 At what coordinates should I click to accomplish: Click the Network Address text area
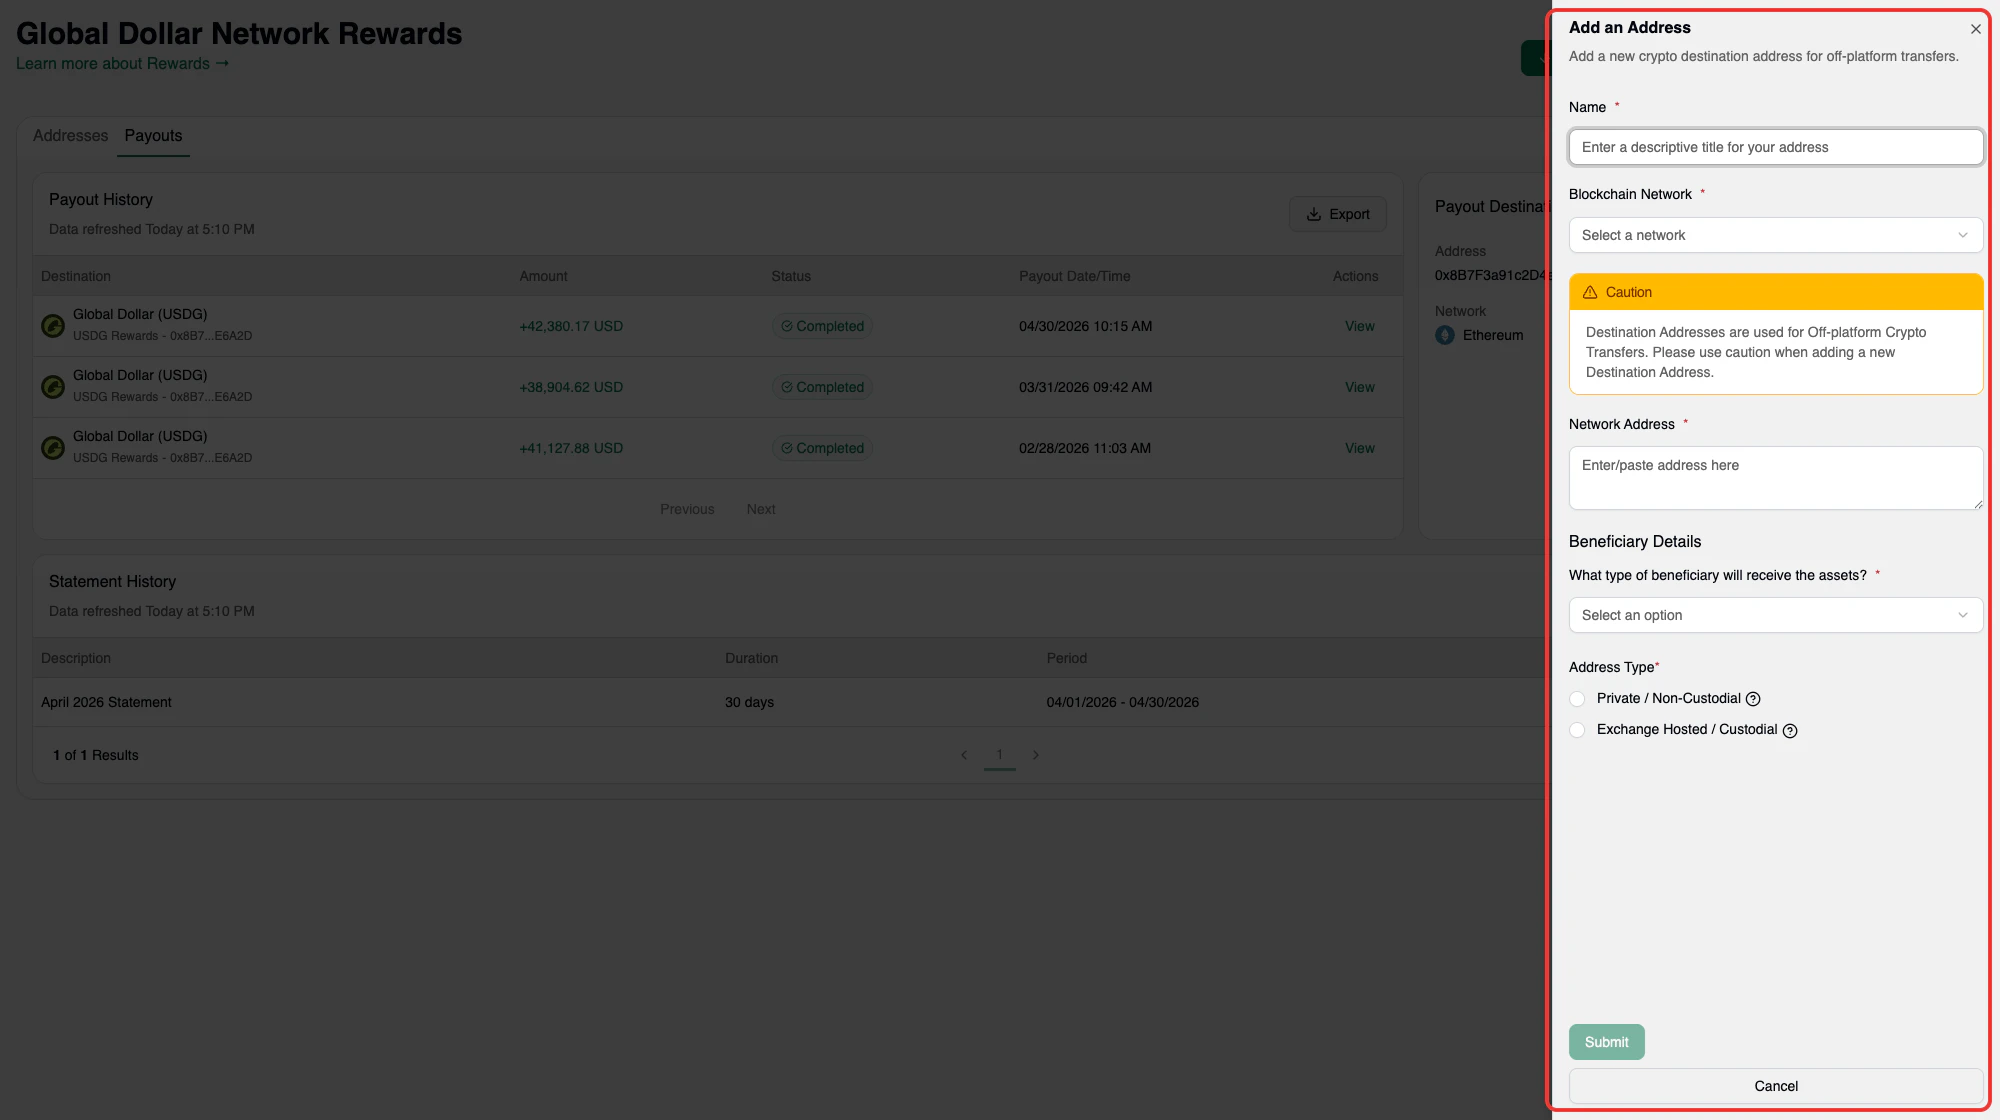click(x=1775, y=478)
